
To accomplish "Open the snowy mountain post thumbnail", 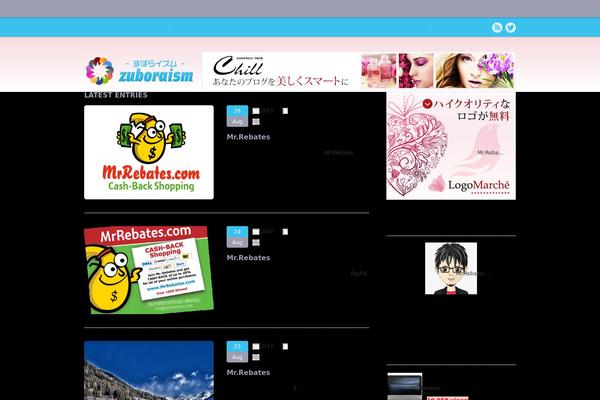I will tap(149, 371).
